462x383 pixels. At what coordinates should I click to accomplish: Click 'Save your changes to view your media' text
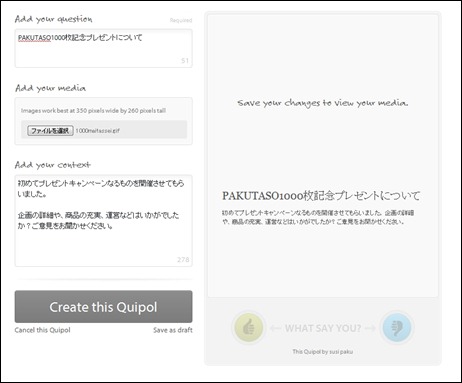pos(323,103)
